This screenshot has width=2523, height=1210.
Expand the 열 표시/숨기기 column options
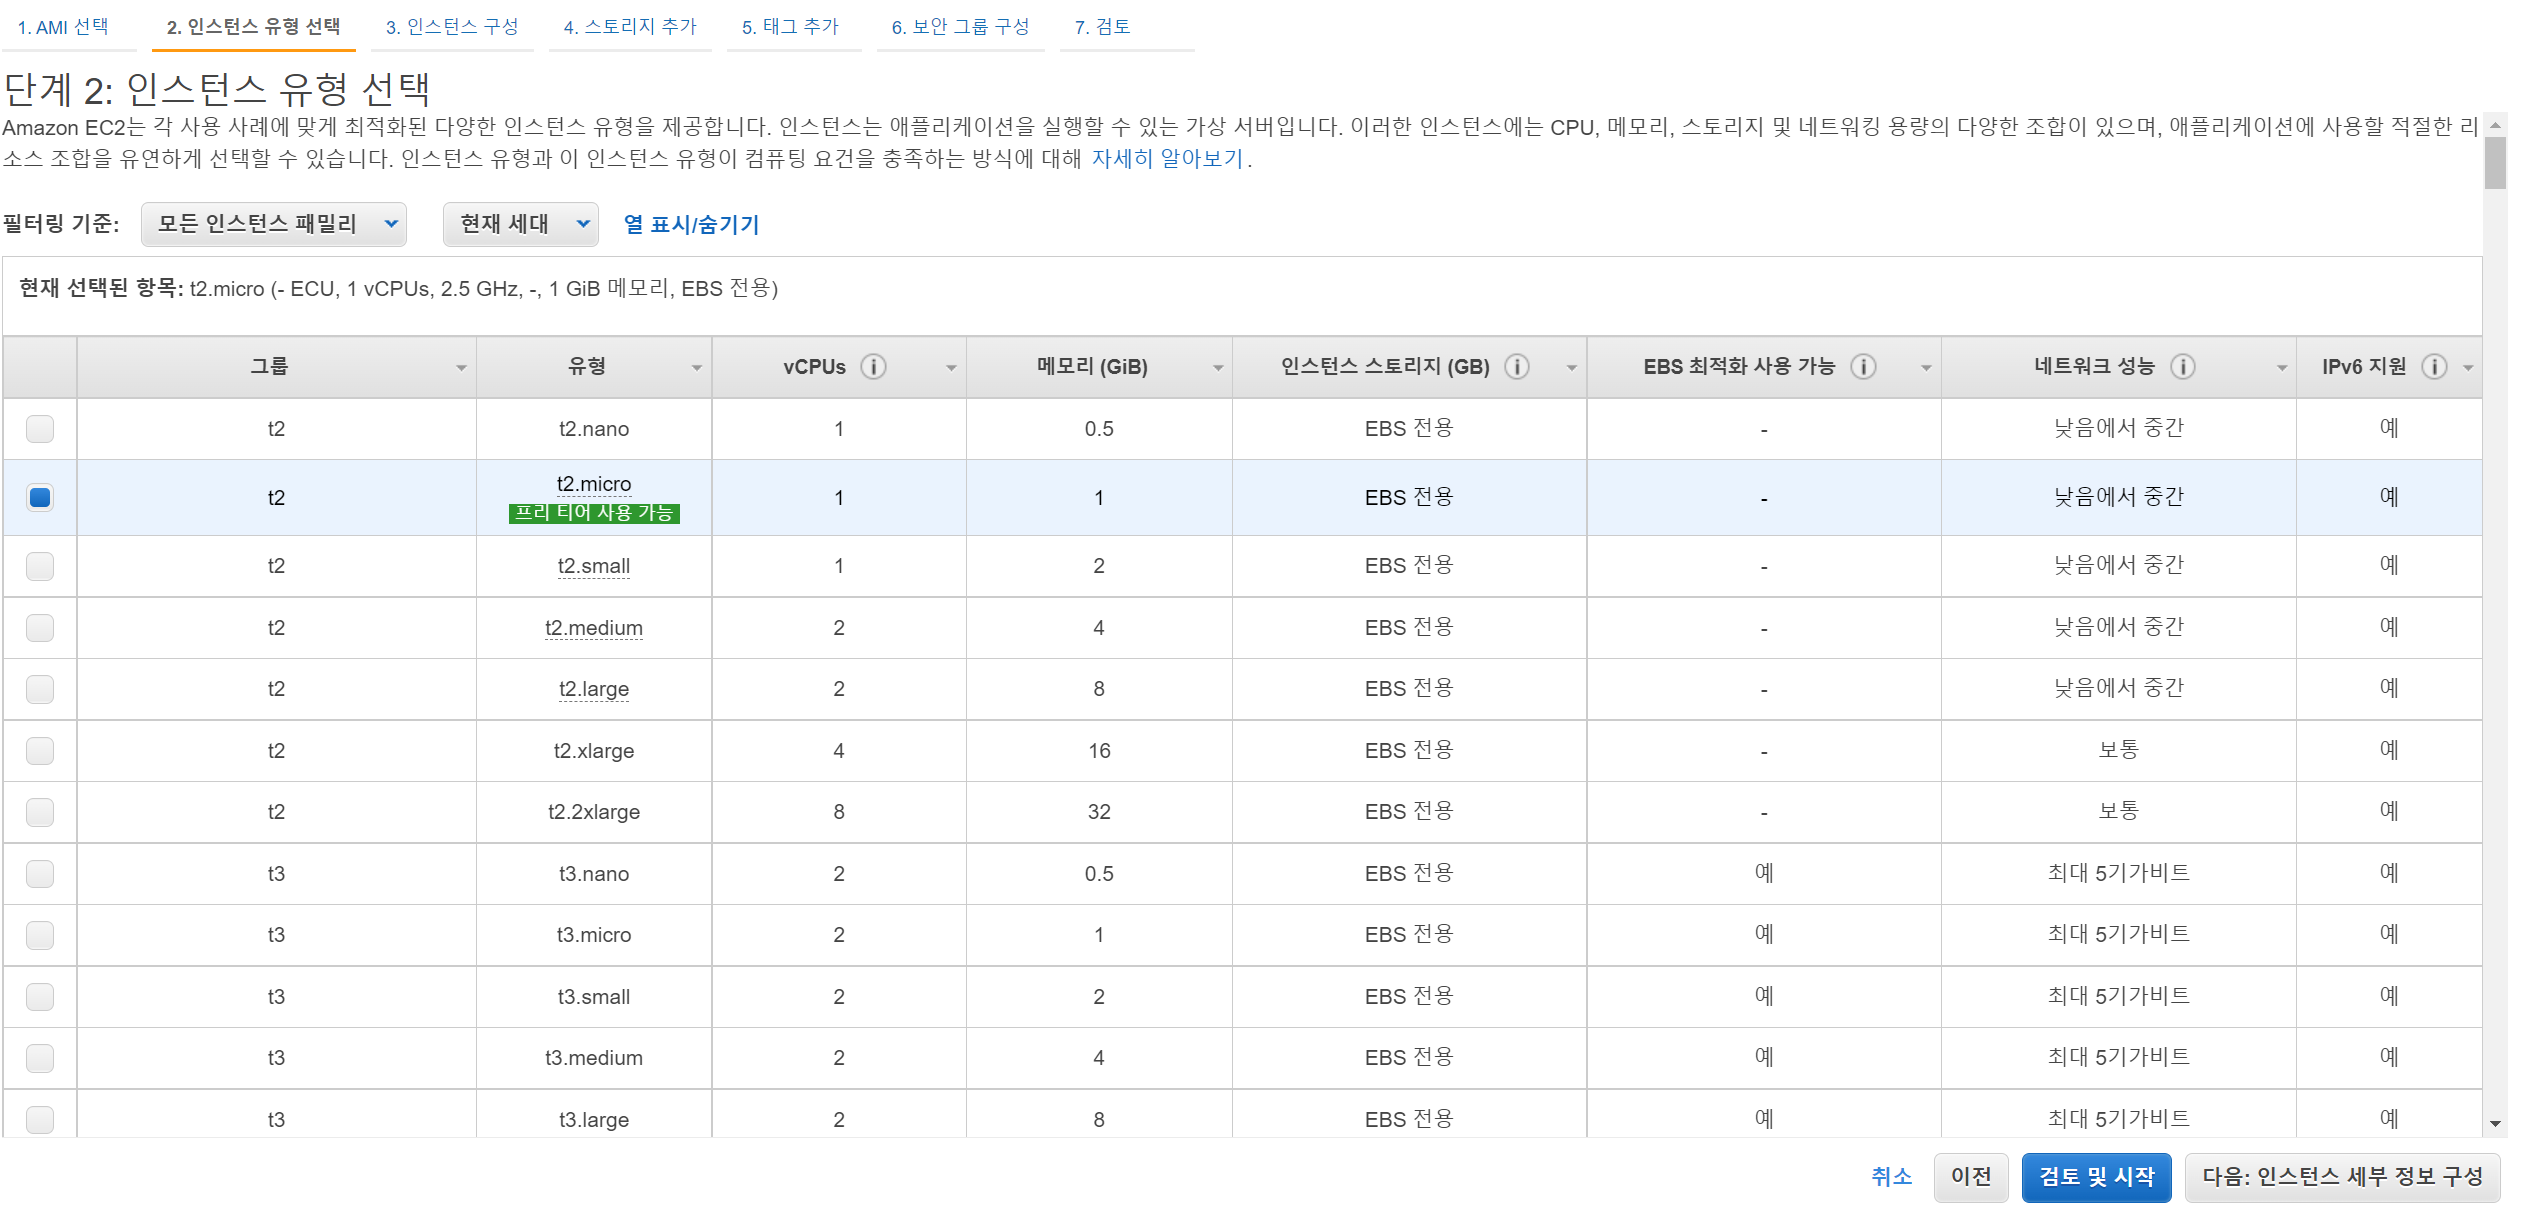[691, 224]
